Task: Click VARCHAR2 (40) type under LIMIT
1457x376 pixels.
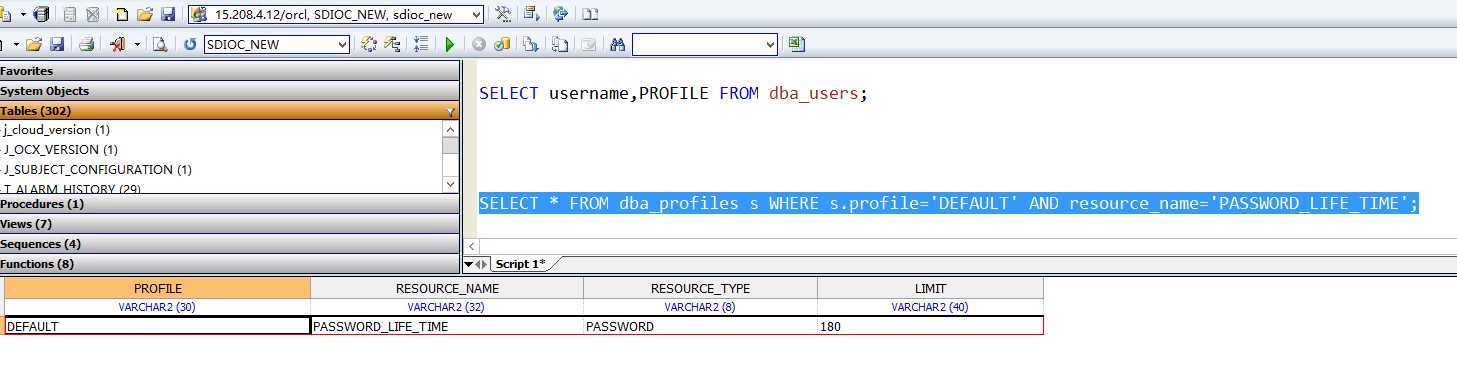Action: [x=930, y=307]
